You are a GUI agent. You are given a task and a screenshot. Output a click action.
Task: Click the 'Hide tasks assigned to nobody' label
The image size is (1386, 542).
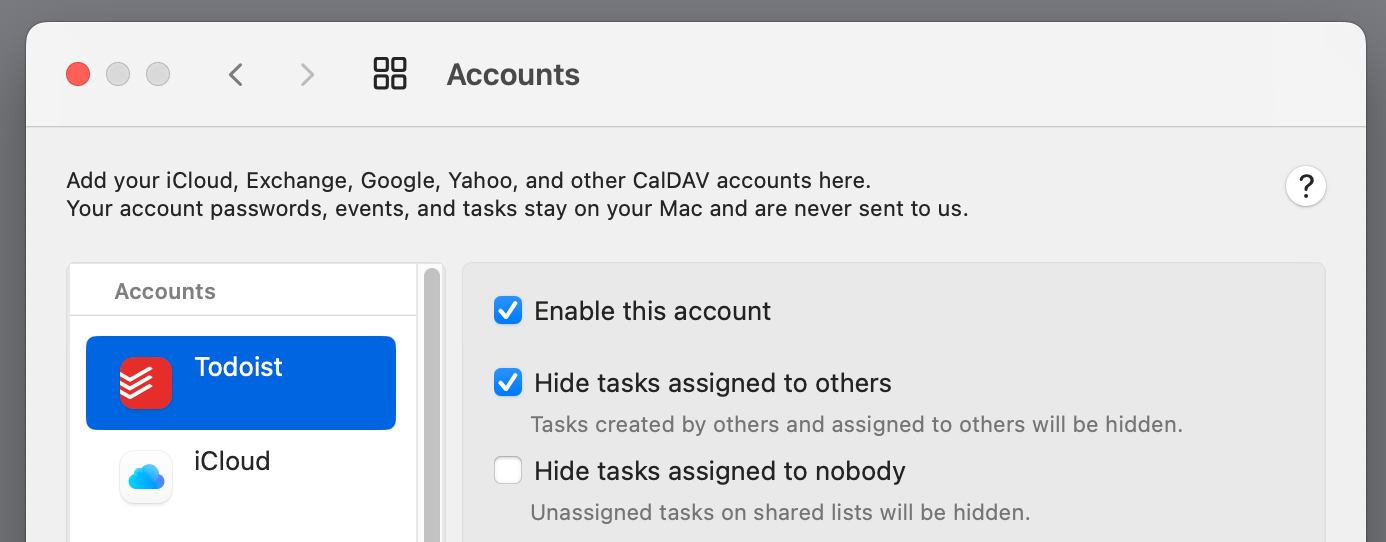(x=720, y=470)
